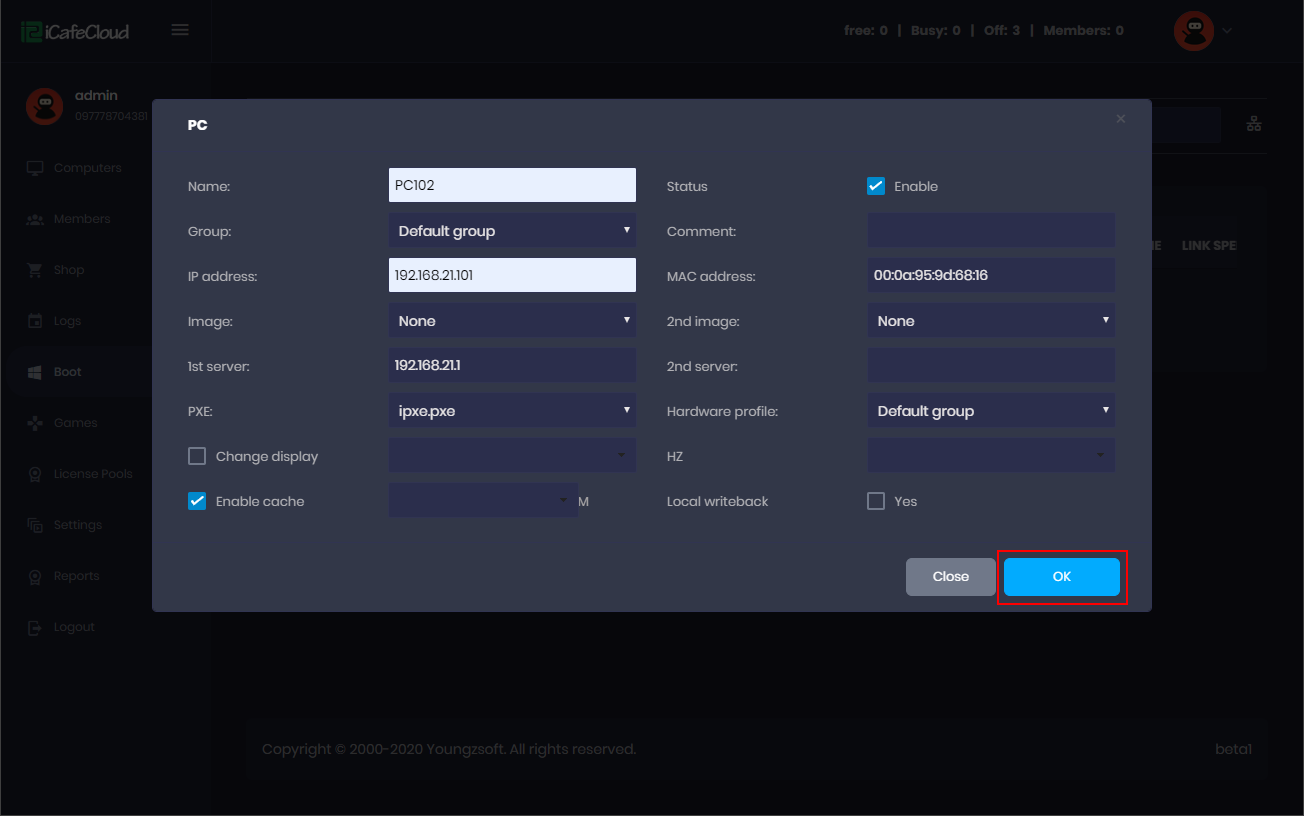Dismiss dialog with the X icon
Image resolution: width=1304 pixels, height=816 pixels.
tap(1120, 119)
